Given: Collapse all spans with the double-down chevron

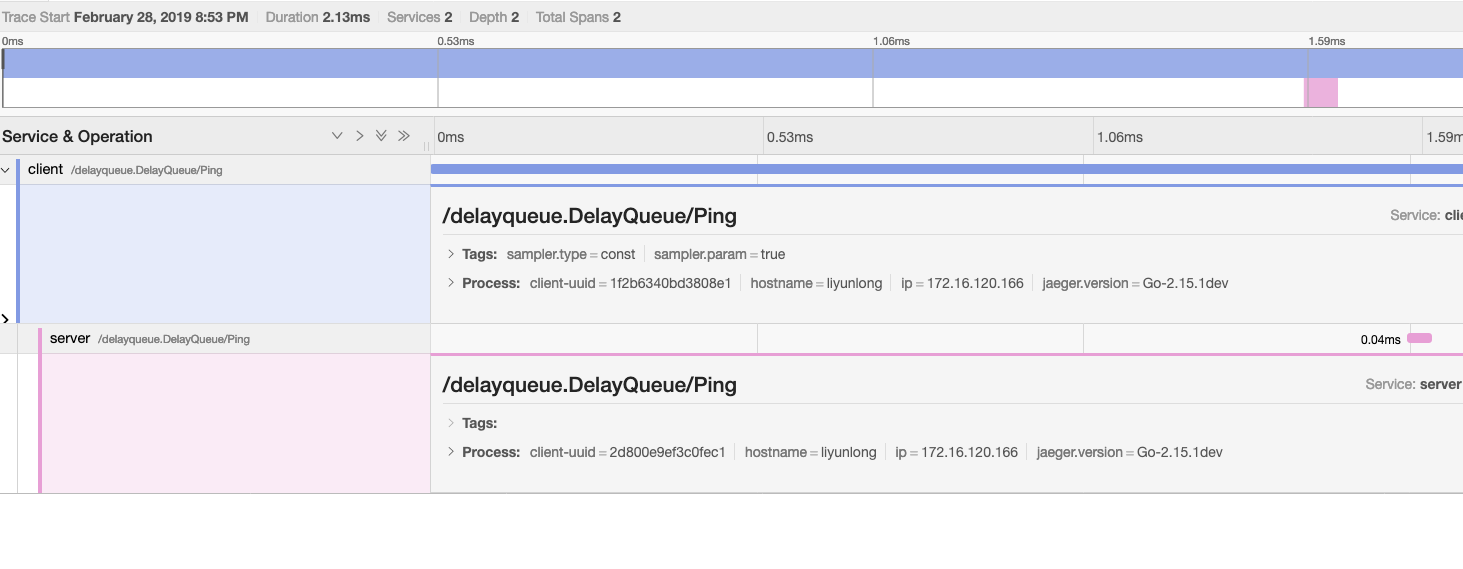Looking at the screenshot, I should coord(381,136).
